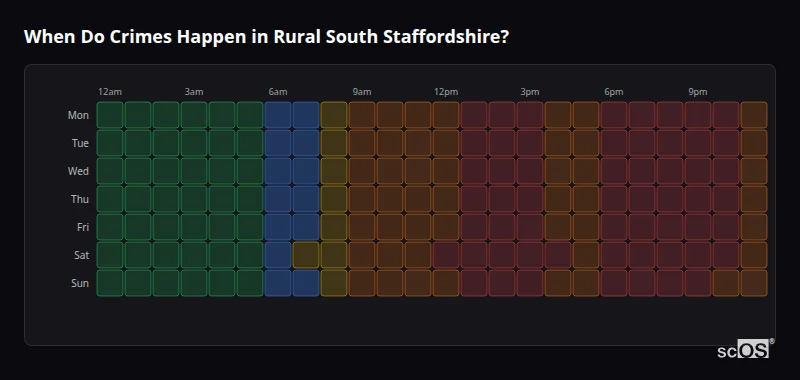800x380 pixels.
Task: Click the Monday 6am blue cell
Action: (x=278, y=115)
